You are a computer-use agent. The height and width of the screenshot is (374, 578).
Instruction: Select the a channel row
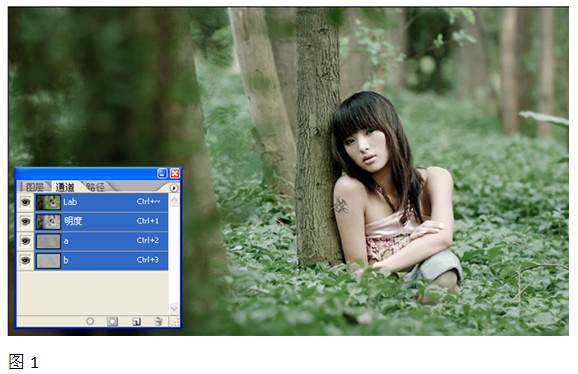(101, 241)
